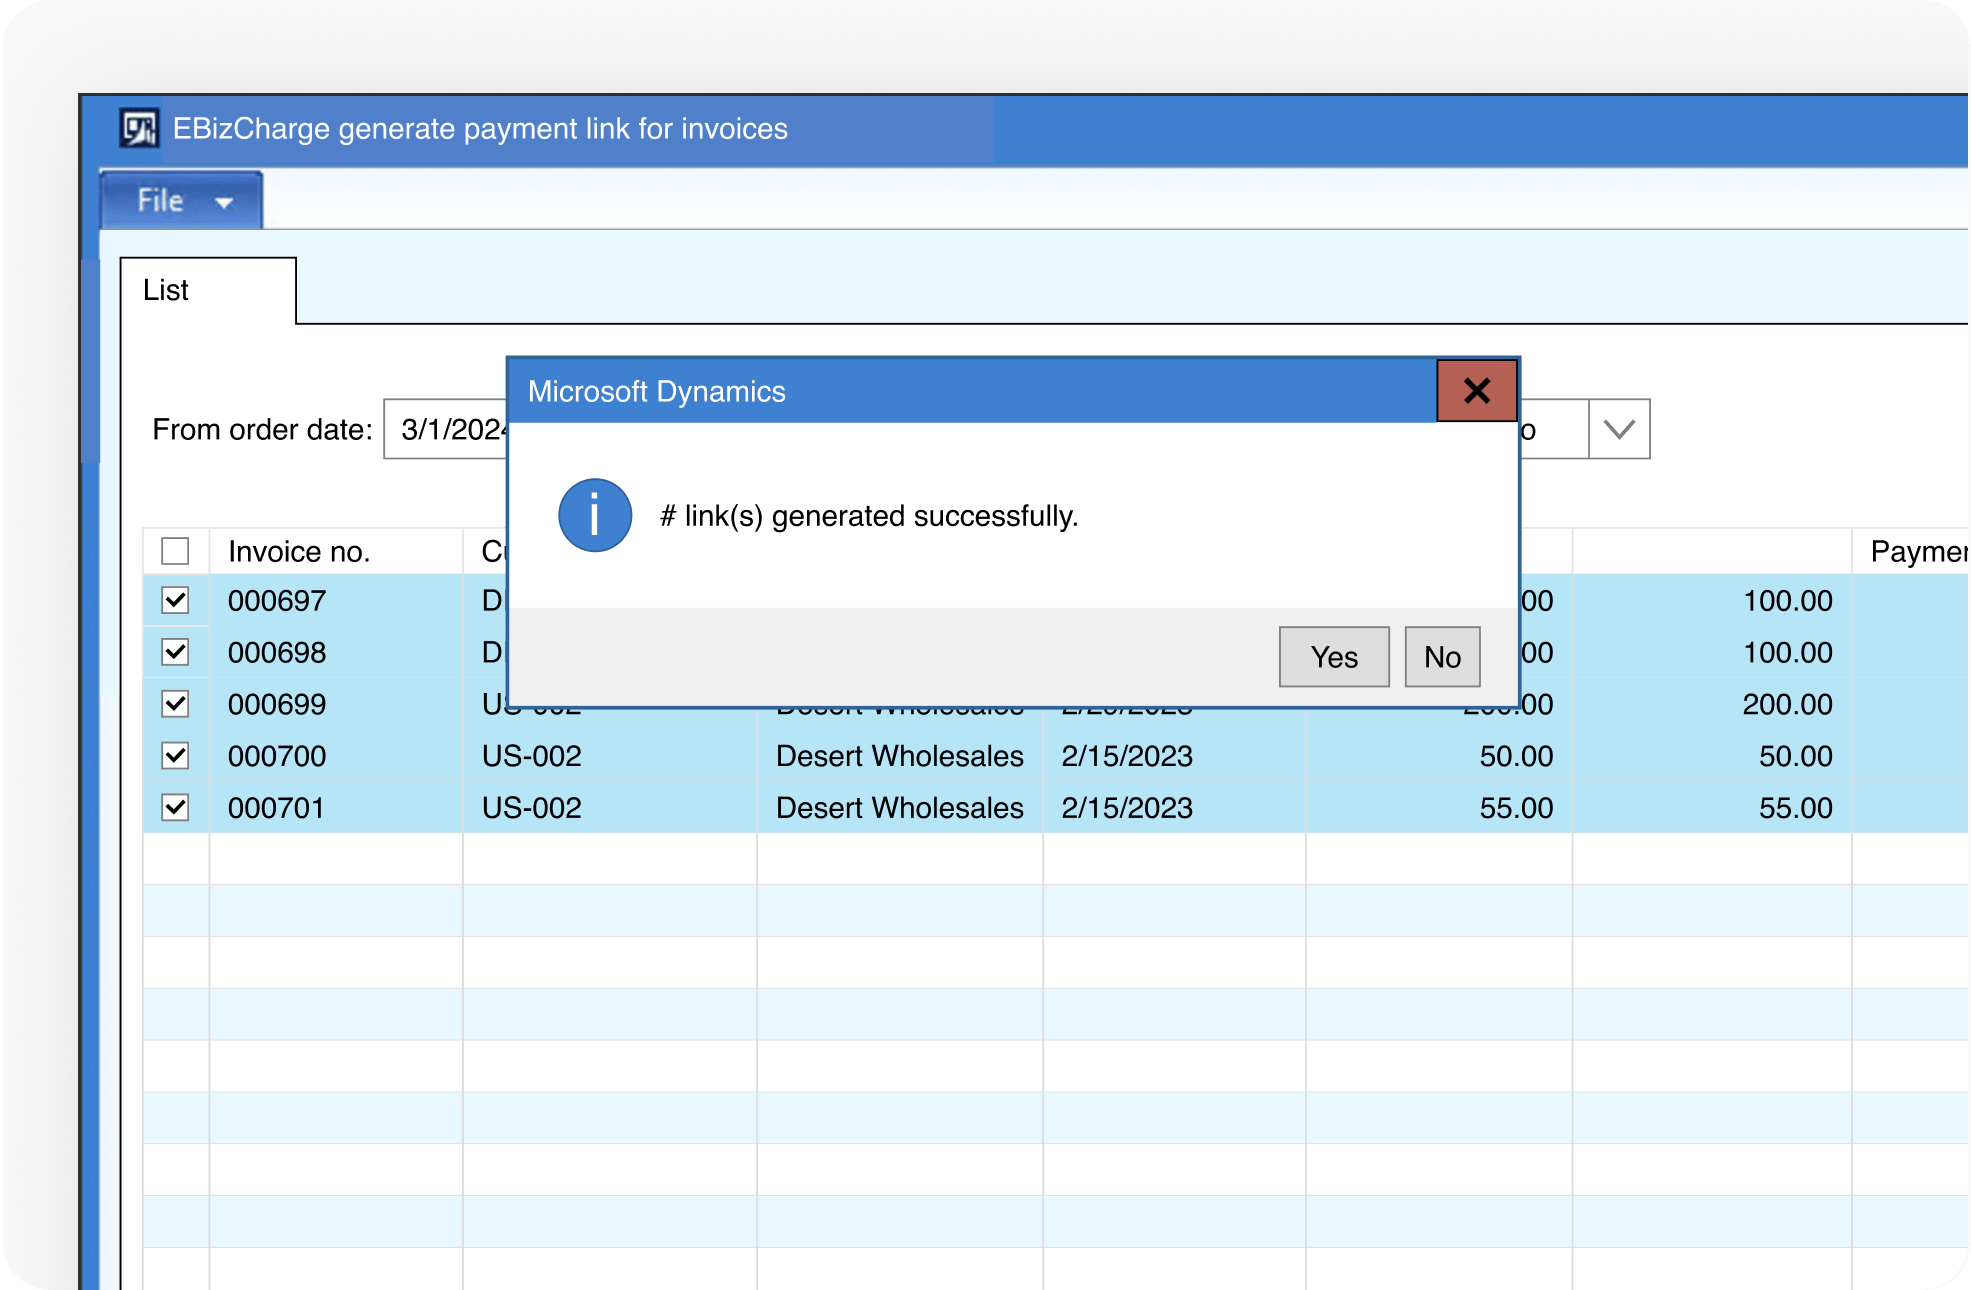
Task: Click the blue information icon in dialog
Action: point(595,515)
